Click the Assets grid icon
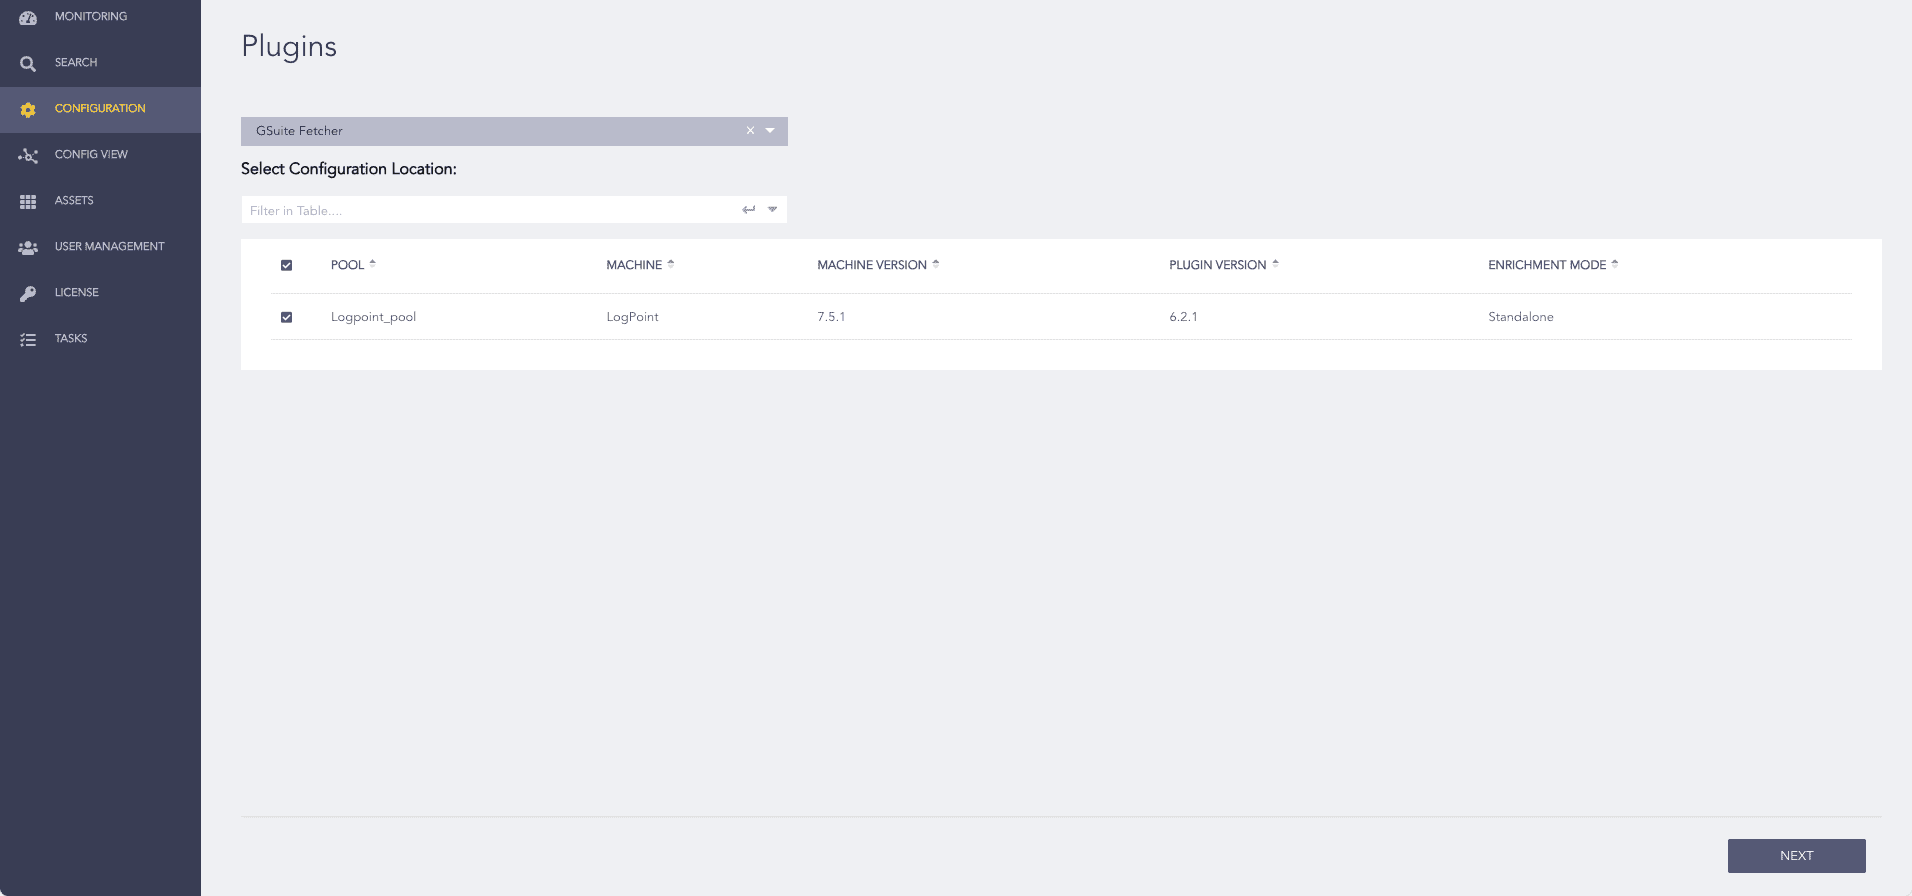Screen dimensions: 1912x896 click(x=28, y=202)
